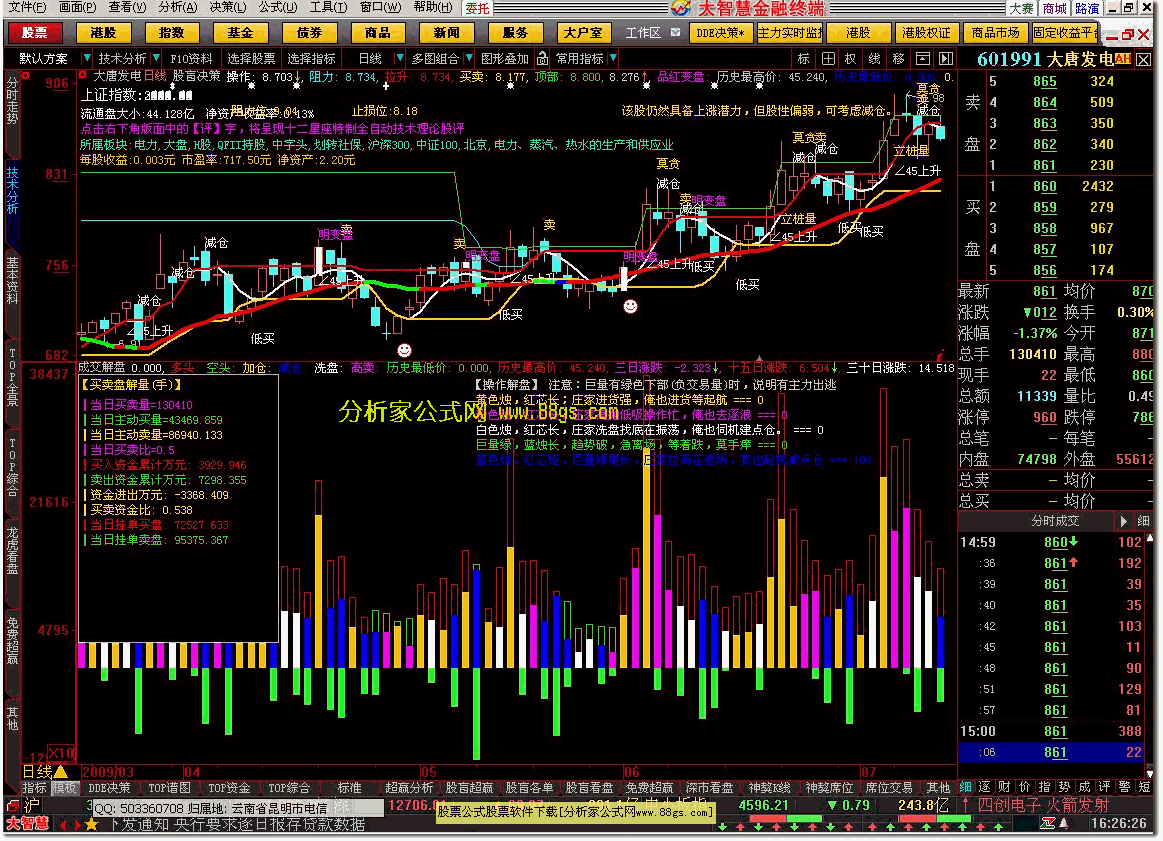Click the 大赛 link at top right

coord(1021,8)
